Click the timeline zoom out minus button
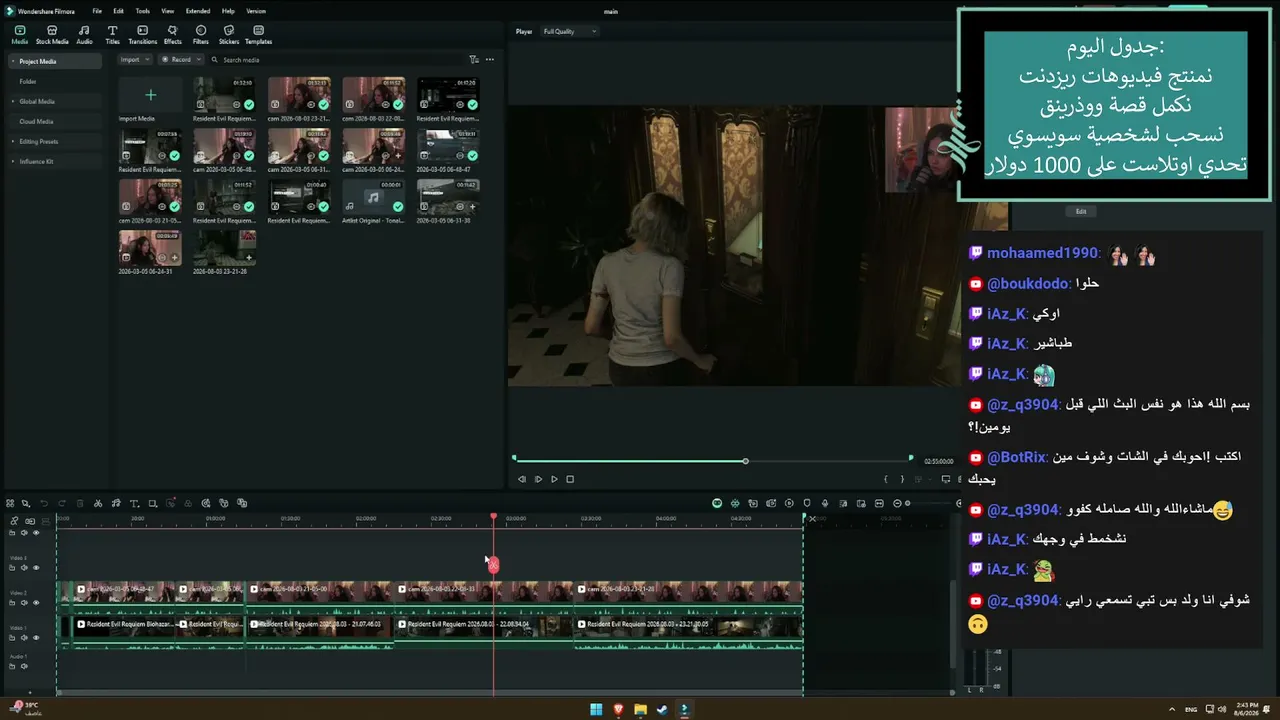The width and height of the screenshot is (1280, 720). [x=897, y=503]
